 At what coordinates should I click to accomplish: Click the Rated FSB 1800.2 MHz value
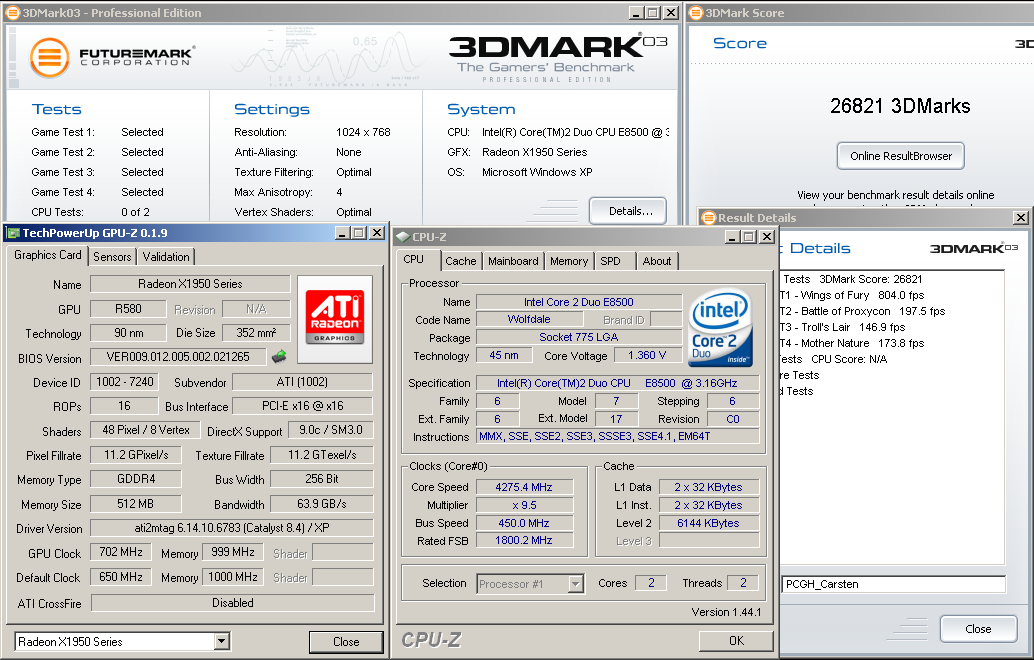(x=524, y=540)
